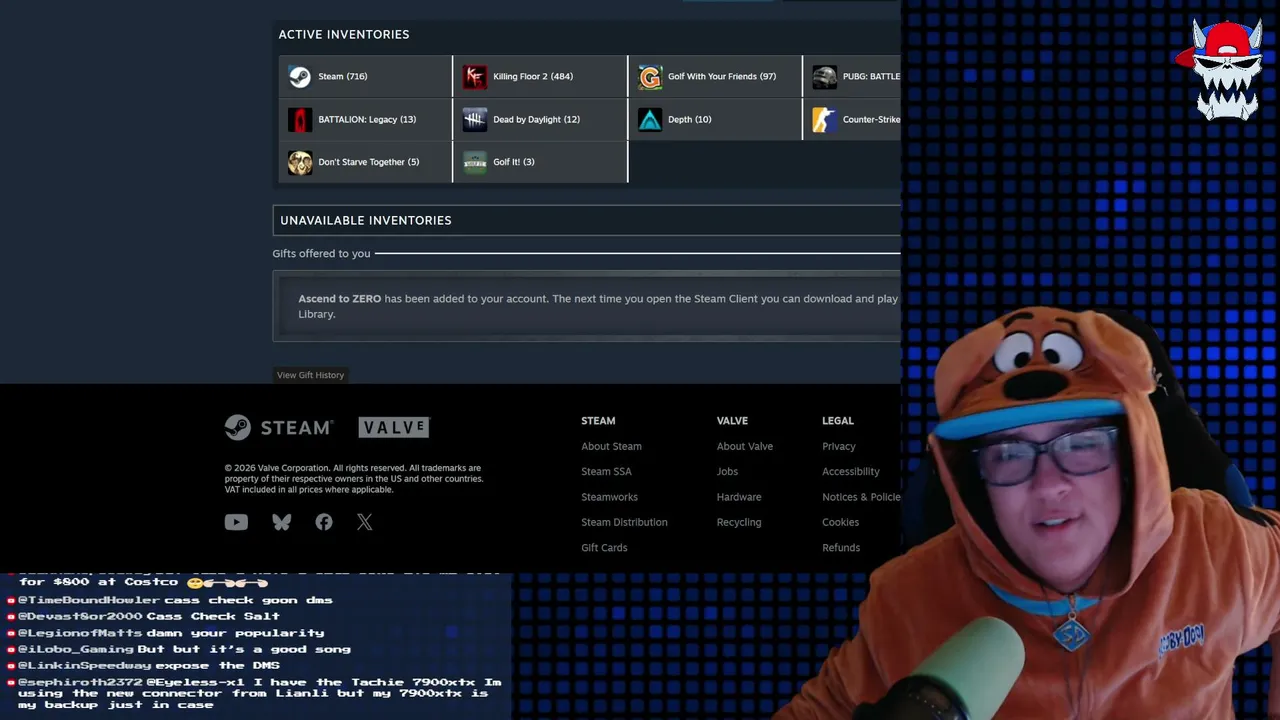Open the Privacy link under Legal
Image resolution: width=1280 pixels, height=720 pixels.
839,447
